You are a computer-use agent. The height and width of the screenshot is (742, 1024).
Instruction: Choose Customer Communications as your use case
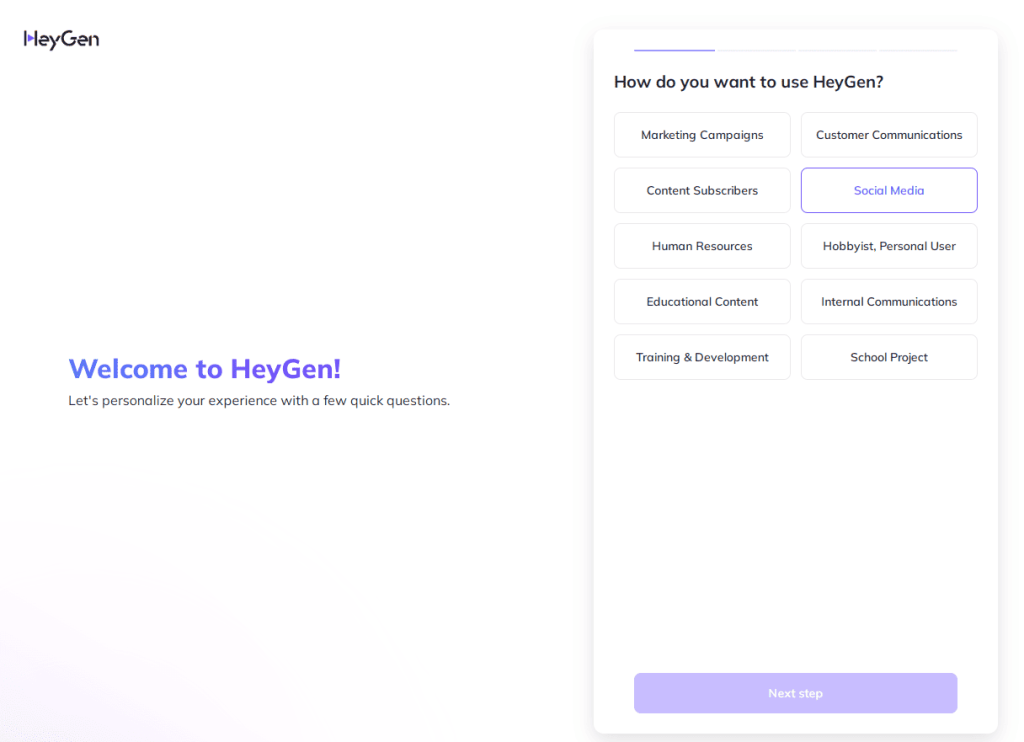[888, 134]
